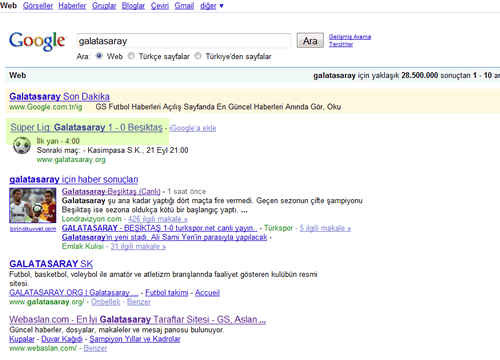Viewport: 500px width, 360px height.
Task: Open Galatasaray-Beşiktaş (Canlı) news article
Action: pyautogui.click(x=111, y=191)
